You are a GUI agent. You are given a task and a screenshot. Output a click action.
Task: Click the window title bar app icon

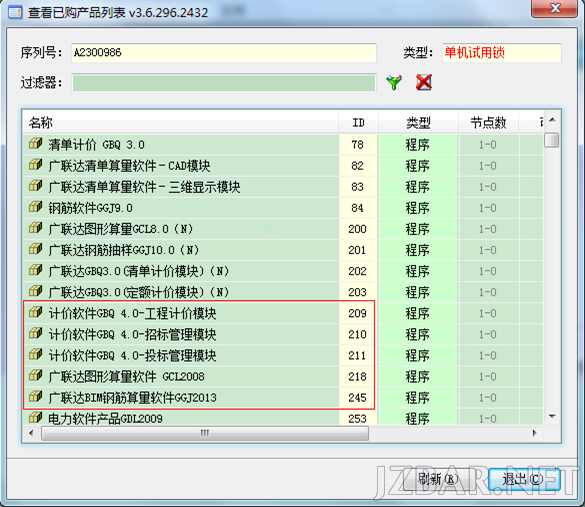coord(15,12)
